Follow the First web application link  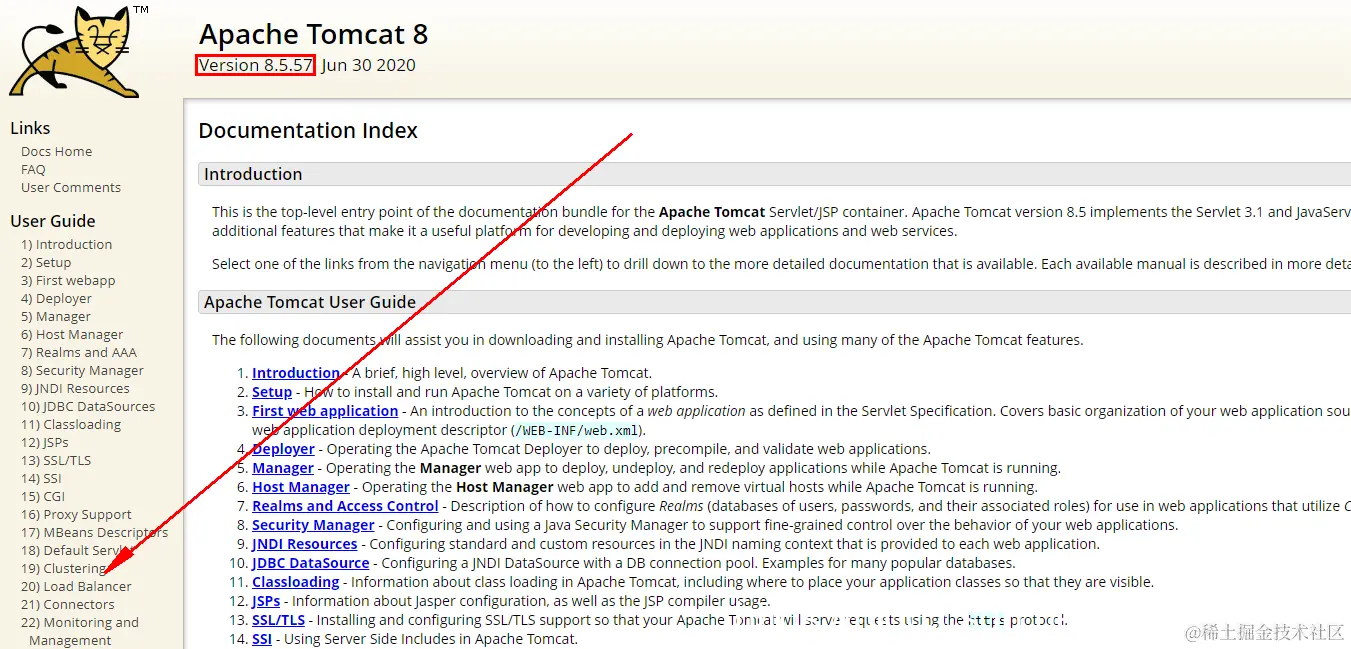(325, 411)
